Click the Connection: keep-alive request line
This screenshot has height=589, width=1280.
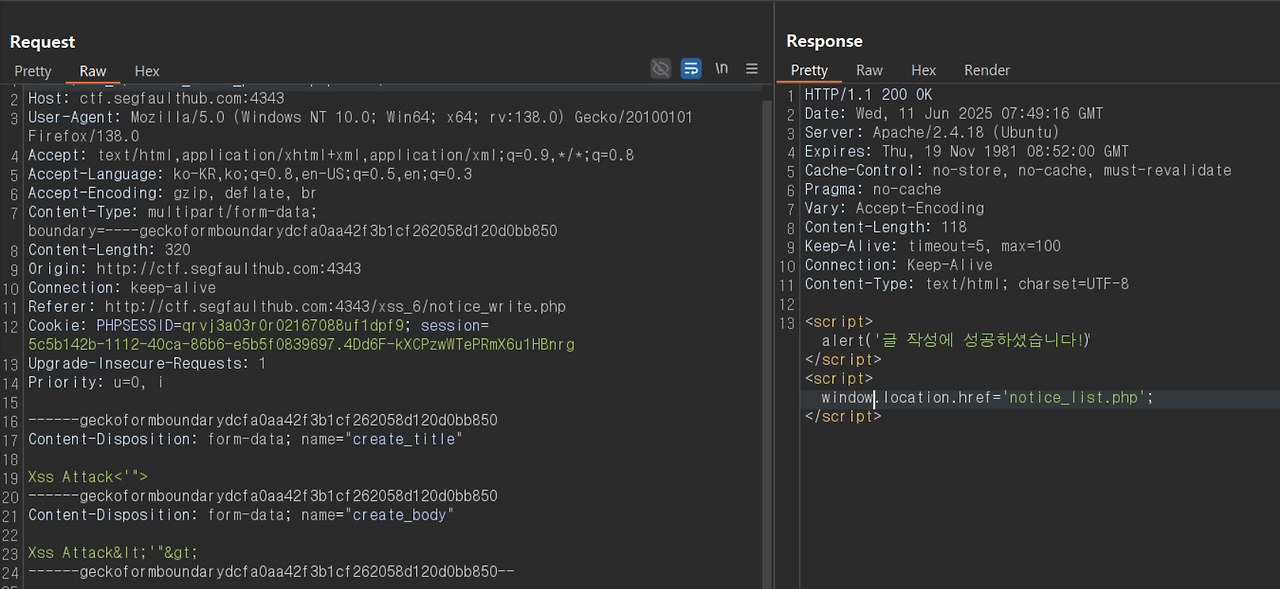122,288
